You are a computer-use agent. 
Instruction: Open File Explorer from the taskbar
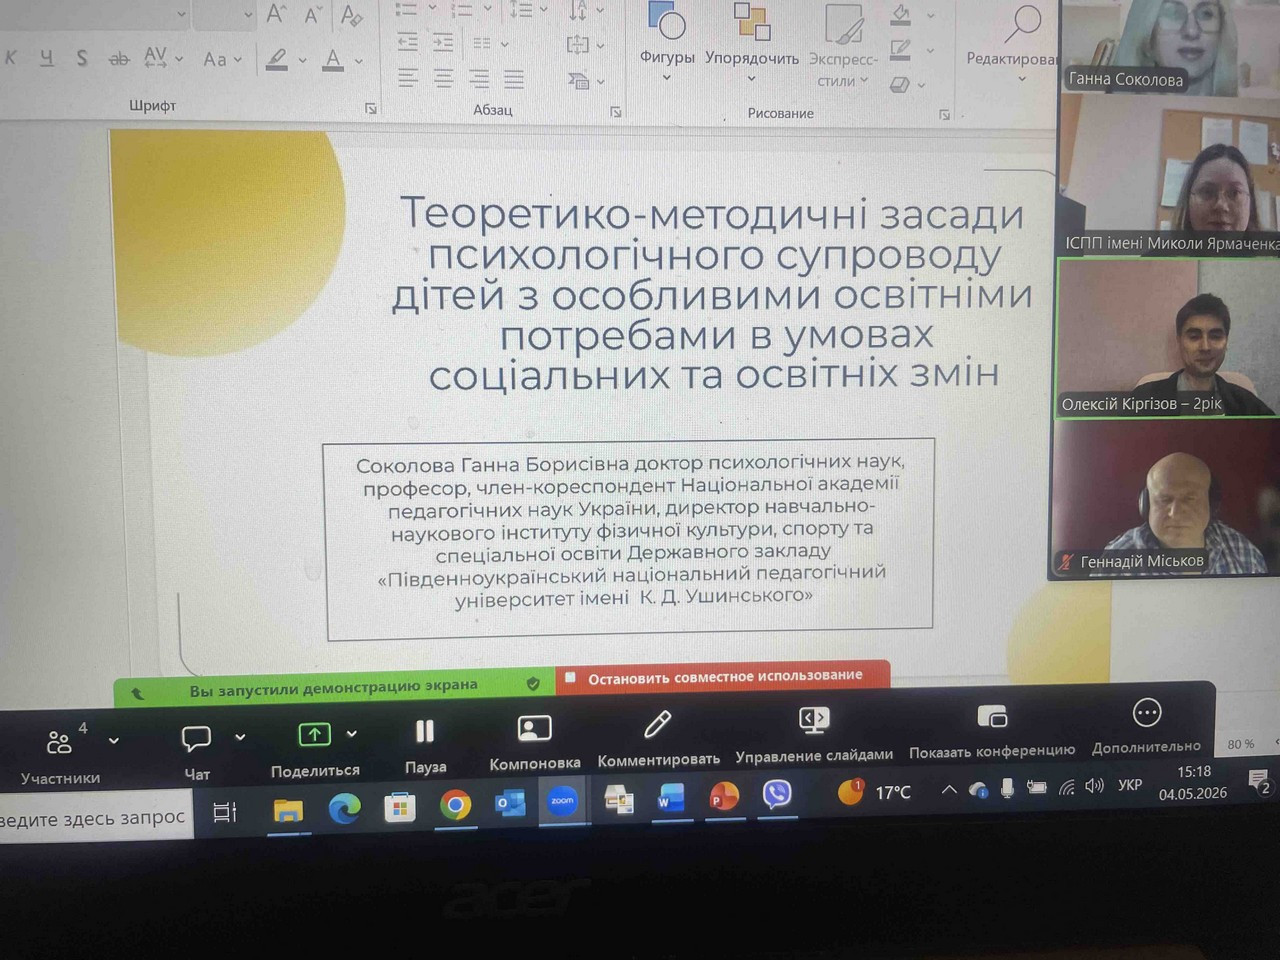[x=289, y=810]
